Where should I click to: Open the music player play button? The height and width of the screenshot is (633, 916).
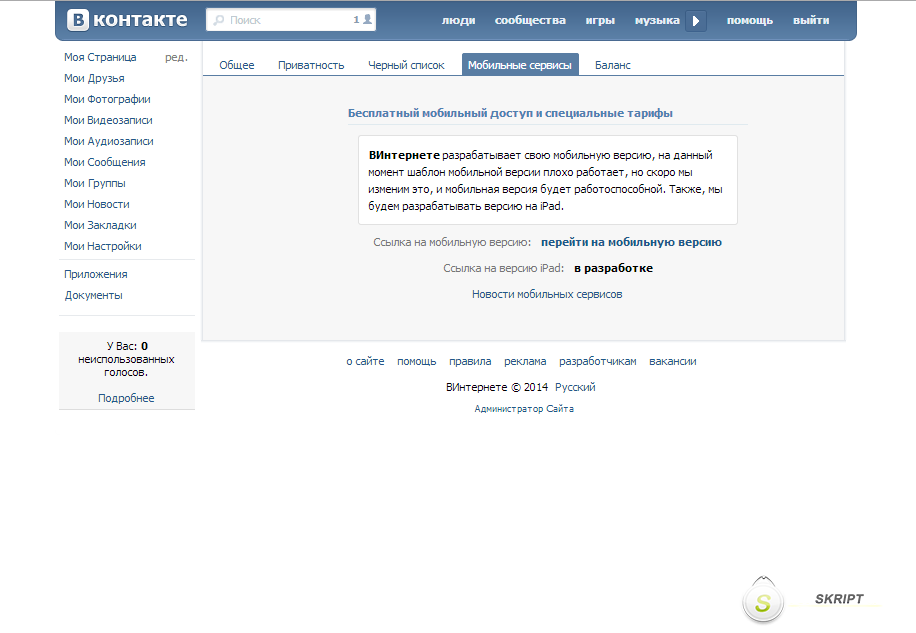[696, 21]
